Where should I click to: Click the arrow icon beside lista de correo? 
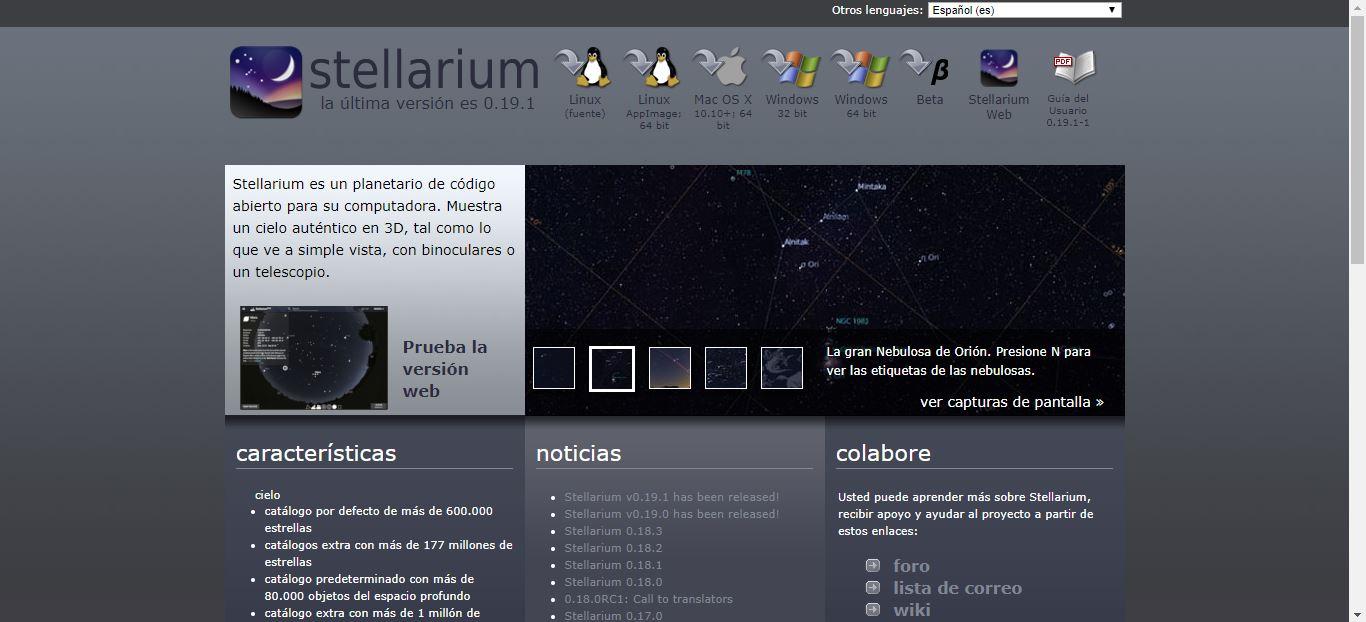click(873, 587)
